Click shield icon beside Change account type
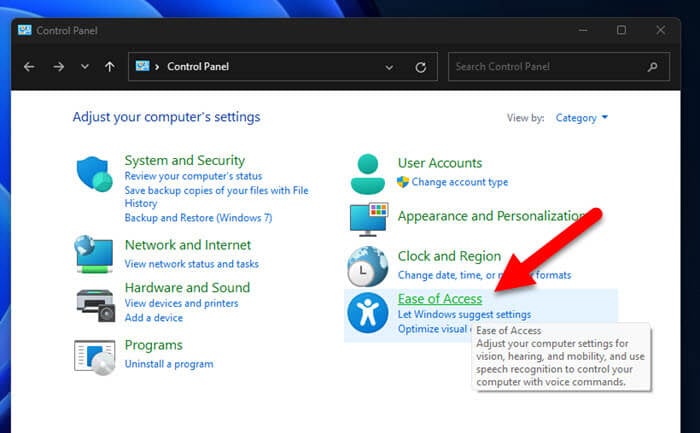This screenshot has width=700, height=433. click(403, 182)
